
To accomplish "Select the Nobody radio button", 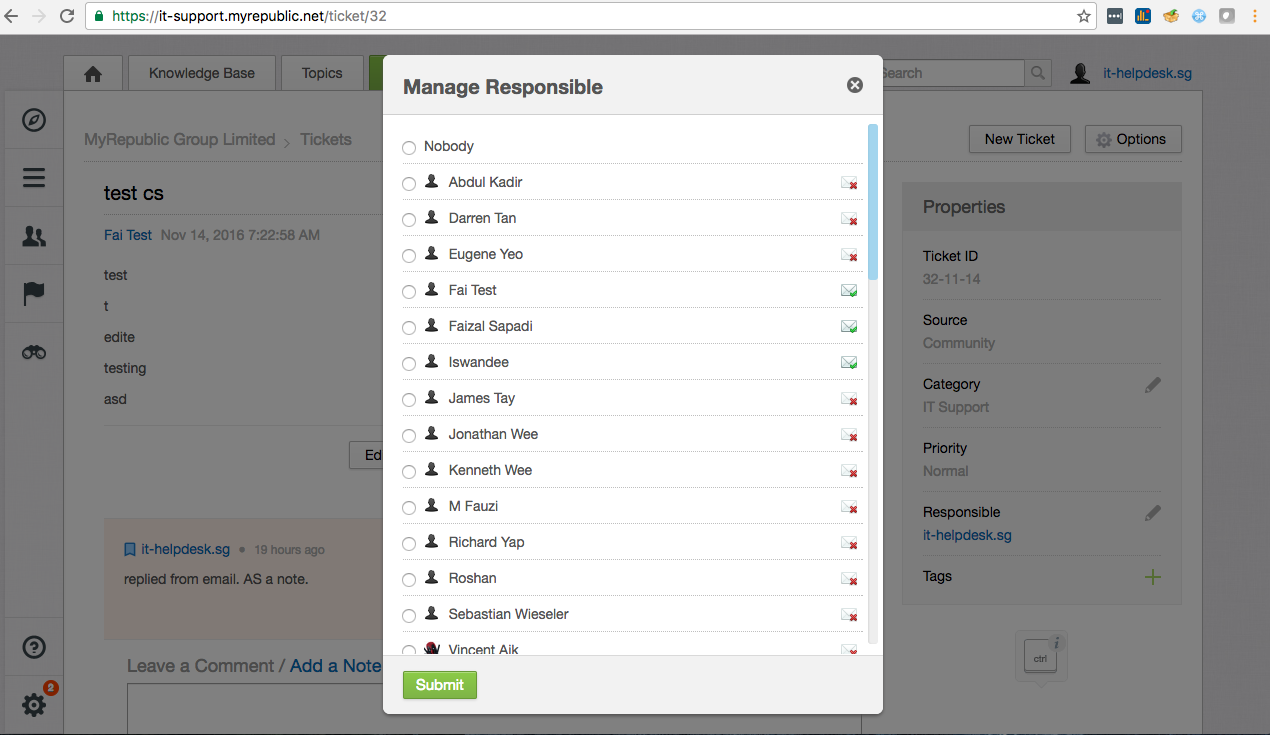I will (409, 148).
